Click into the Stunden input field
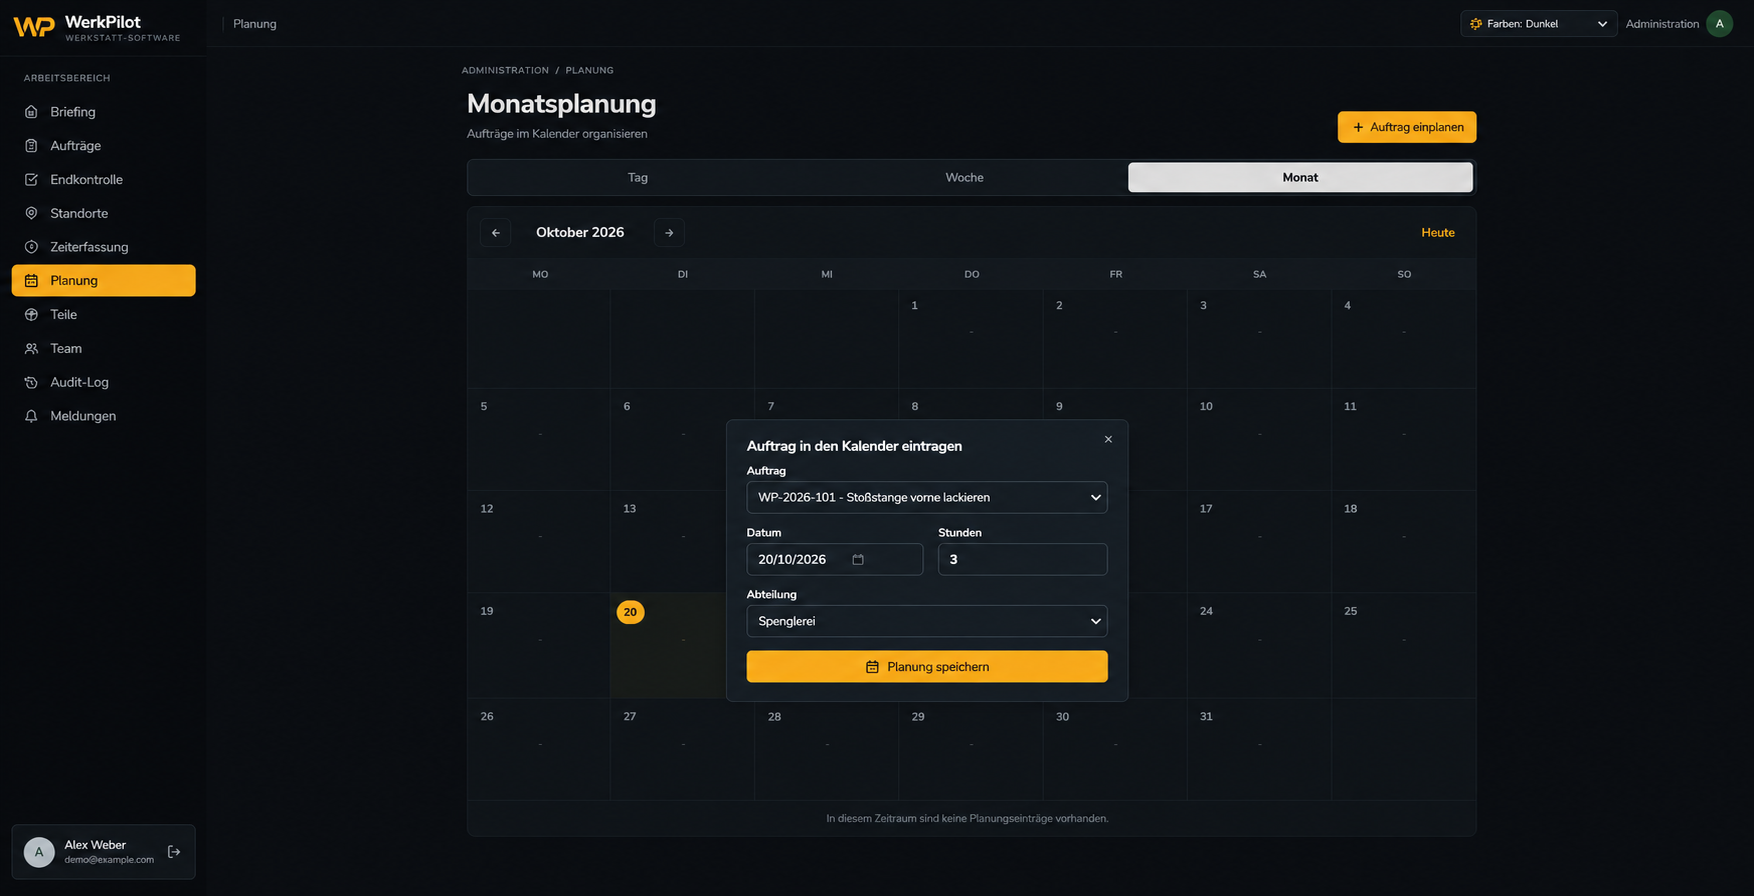Screen dimensions: 1754x896 click(x=1023, y=559)
